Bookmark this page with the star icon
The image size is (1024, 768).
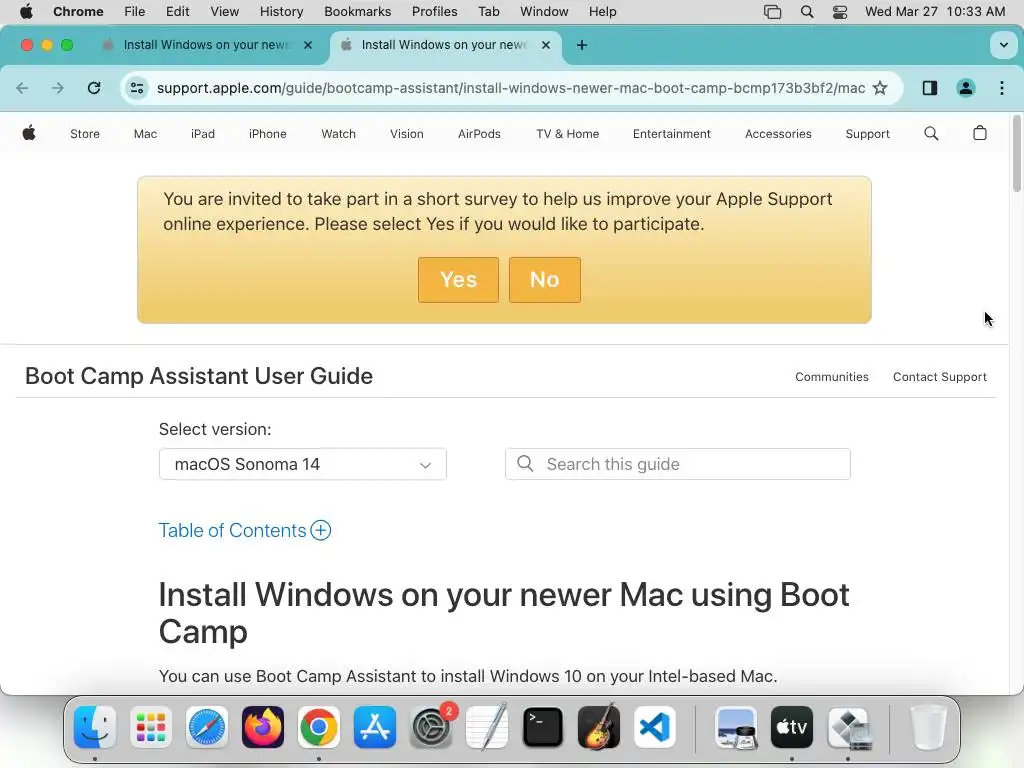coord(880,88)
